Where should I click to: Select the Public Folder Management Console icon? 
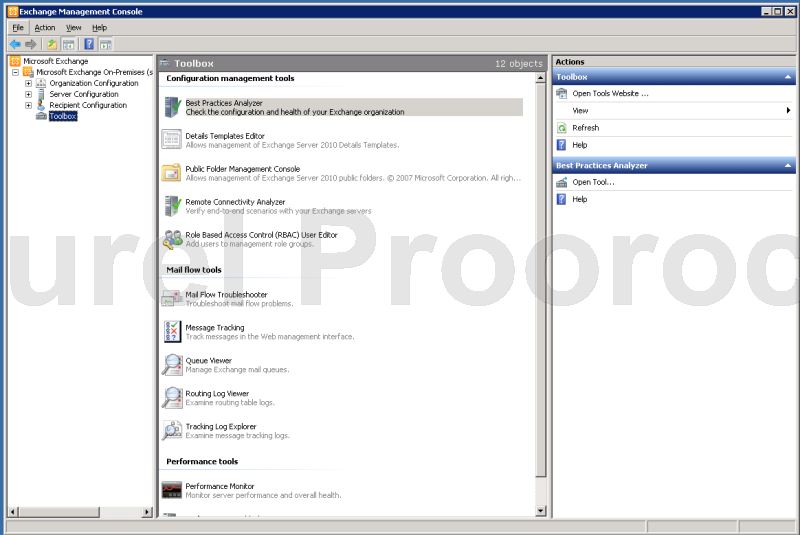[x=171, y=173]
